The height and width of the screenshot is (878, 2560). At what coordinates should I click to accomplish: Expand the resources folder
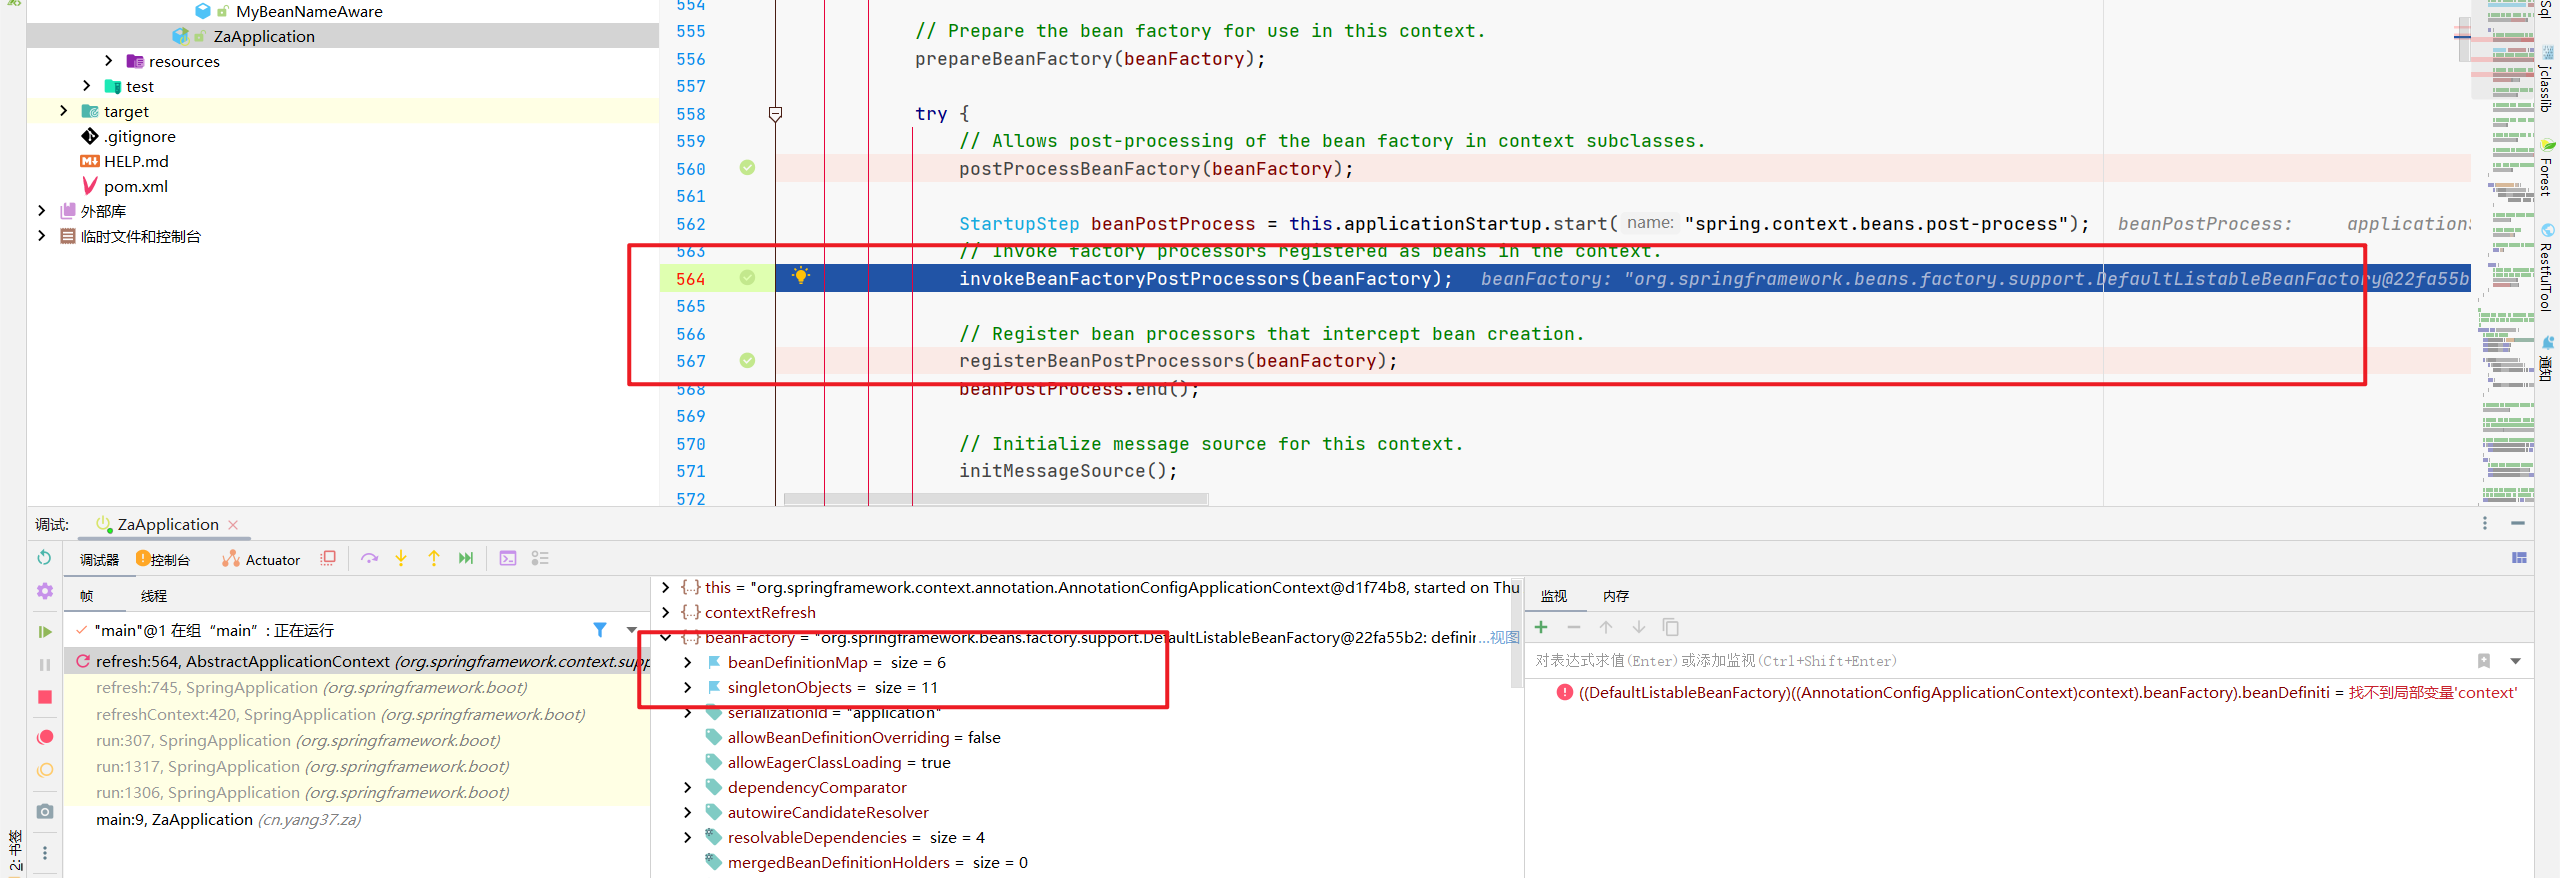[x=109, y=61]
